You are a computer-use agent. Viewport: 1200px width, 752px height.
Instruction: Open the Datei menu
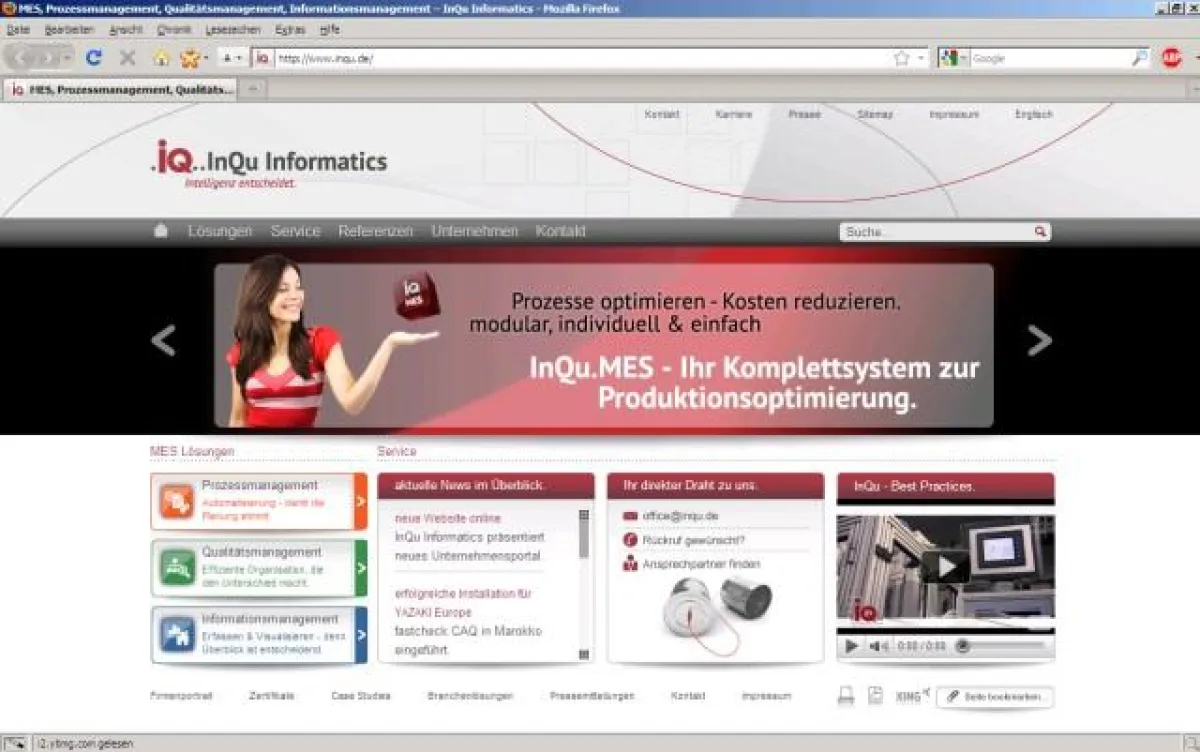click(18, 30)
